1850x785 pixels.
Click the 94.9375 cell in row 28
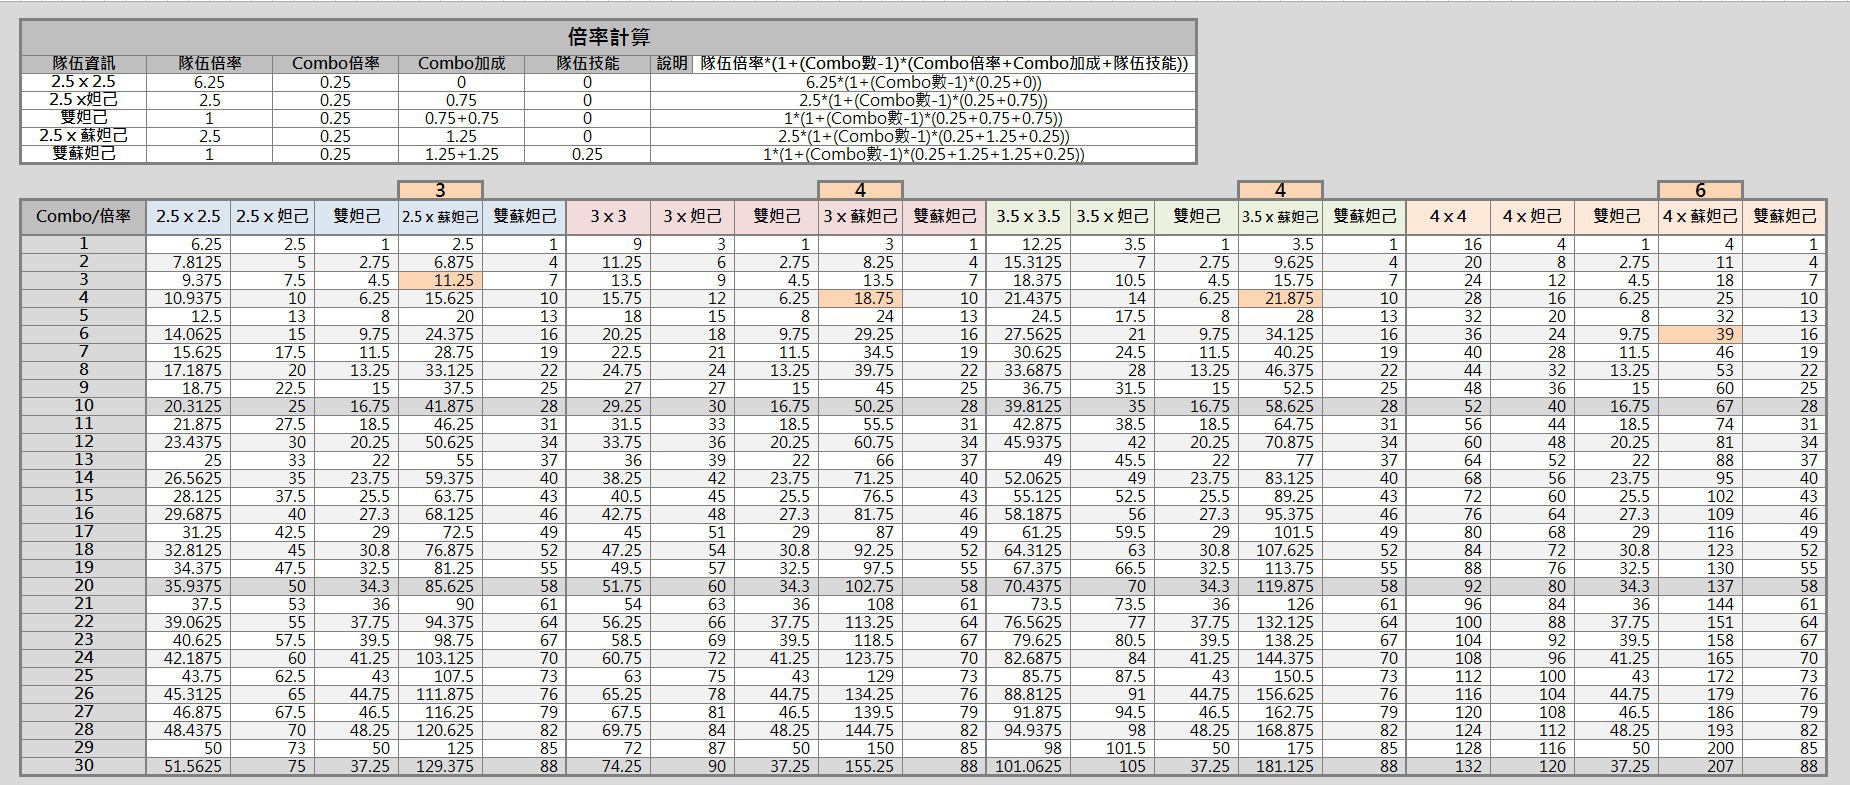pos(1028,730)
